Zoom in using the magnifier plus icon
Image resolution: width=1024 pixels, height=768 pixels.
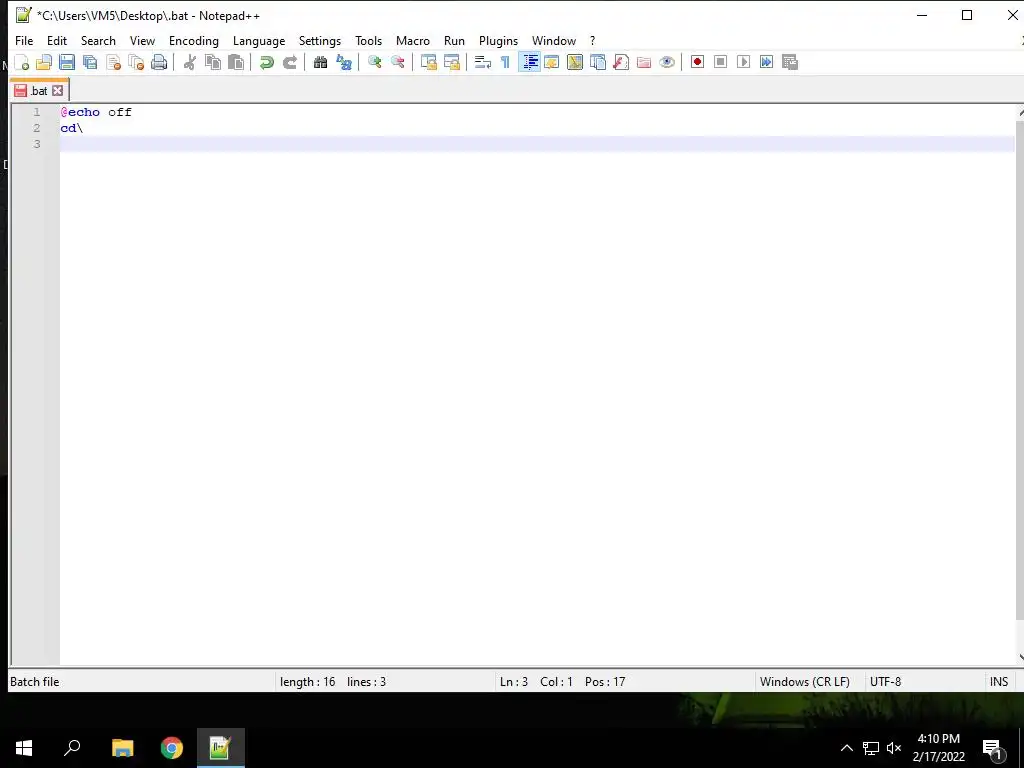point(374,62)
